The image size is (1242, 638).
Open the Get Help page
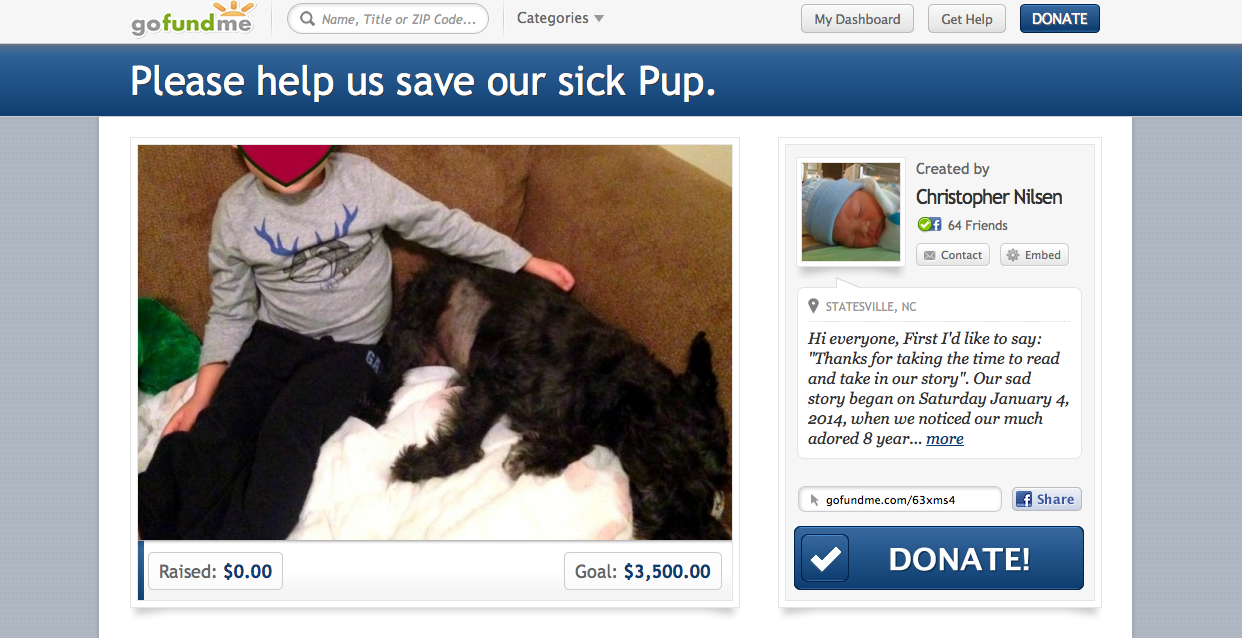(967, 19)
